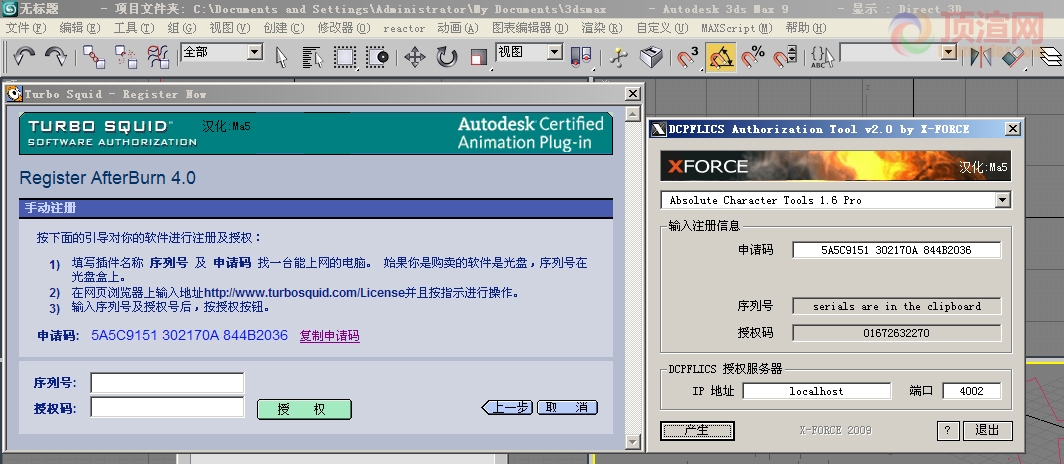Click the Undo arrow in main toolbar
Image resolution: width=1064 pixels, height=464 pixels.
24,56
